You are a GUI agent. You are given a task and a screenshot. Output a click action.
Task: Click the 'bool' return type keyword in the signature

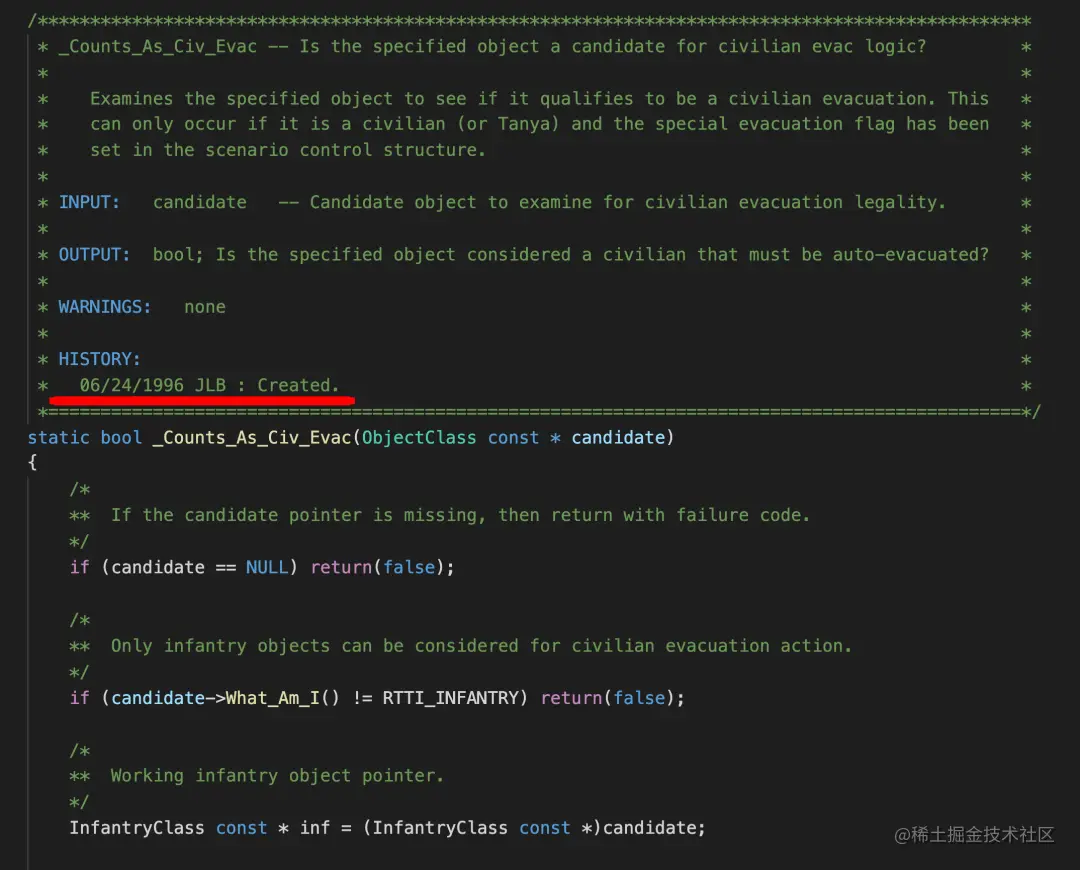121,438
